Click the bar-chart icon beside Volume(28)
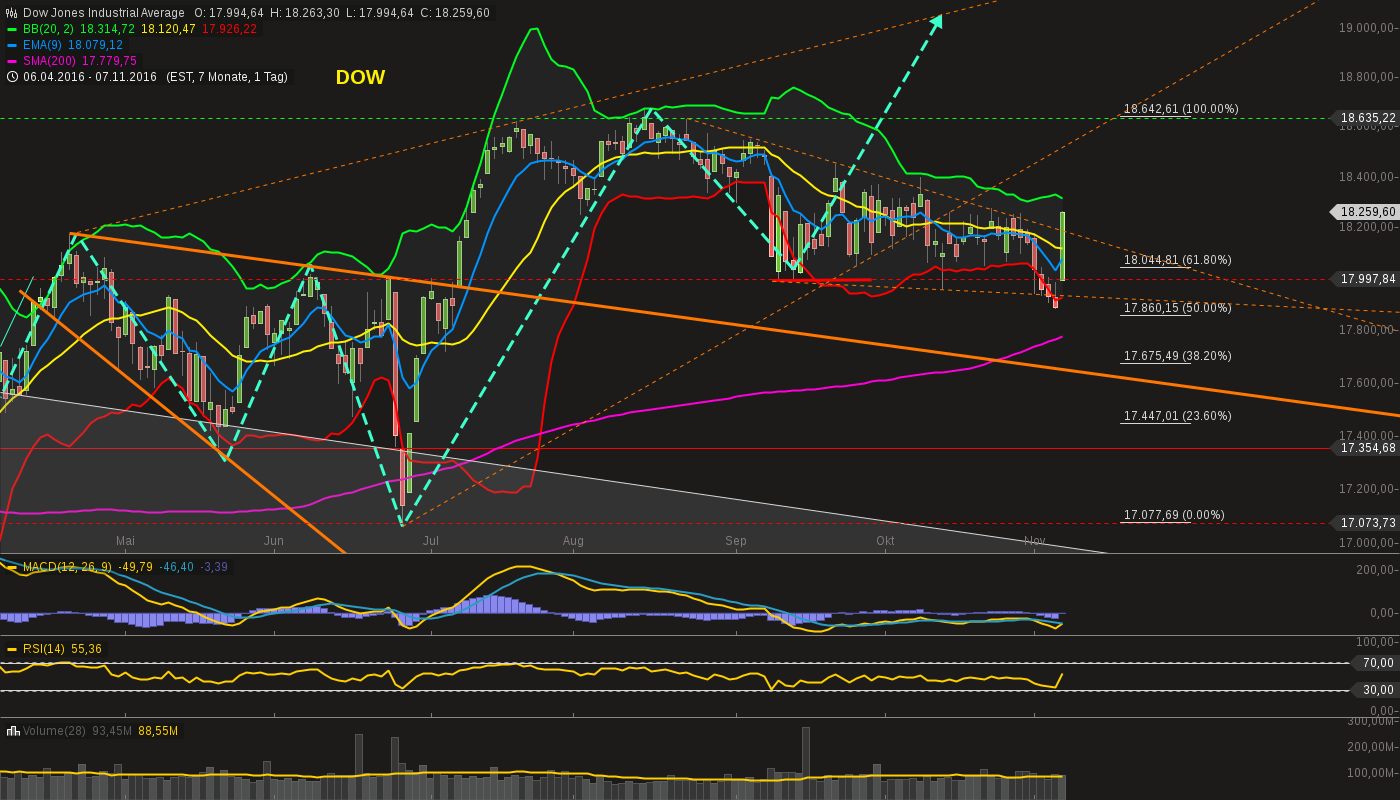 13,731
